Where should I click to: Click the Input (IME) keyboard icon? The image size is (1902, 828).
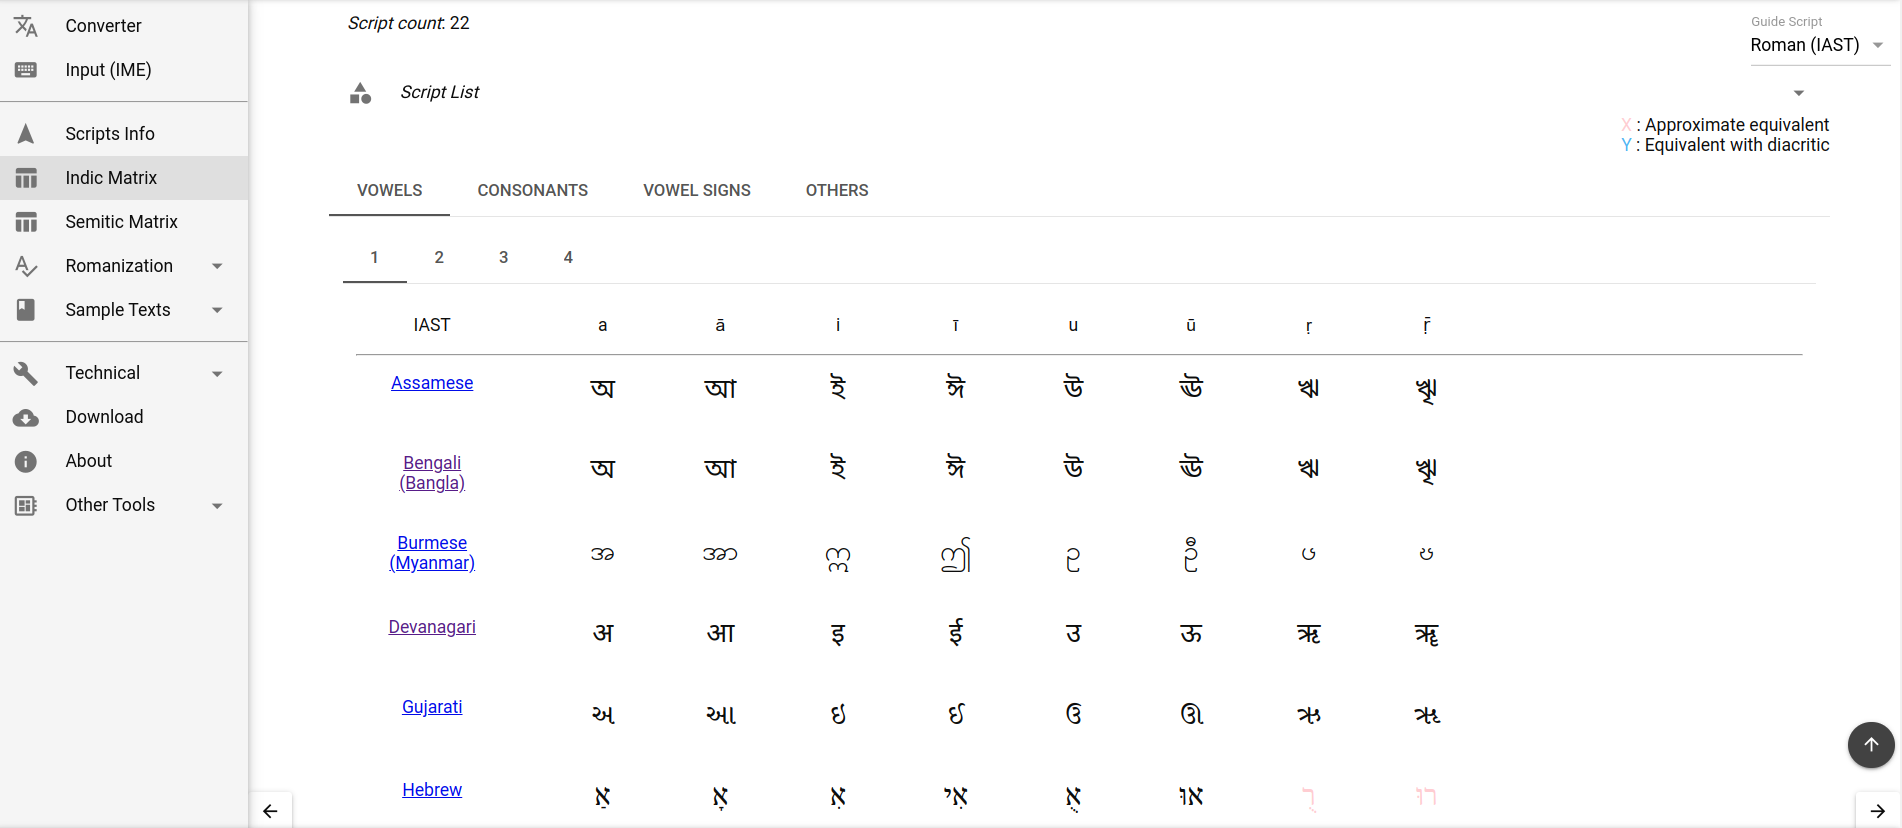(x=26, y=70)
